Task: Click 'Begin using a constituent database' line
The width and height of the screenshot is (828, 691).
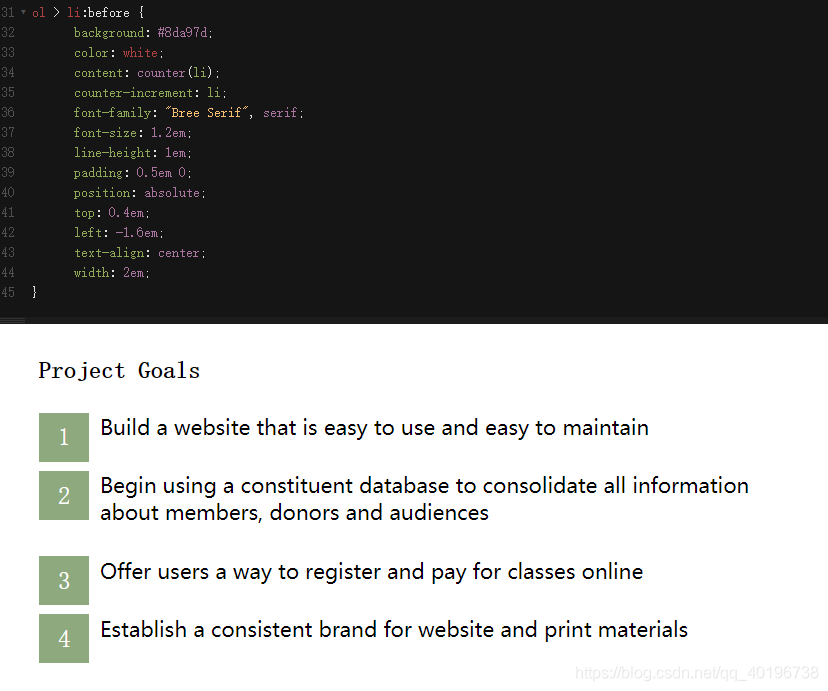Action: tap(425, 486)
